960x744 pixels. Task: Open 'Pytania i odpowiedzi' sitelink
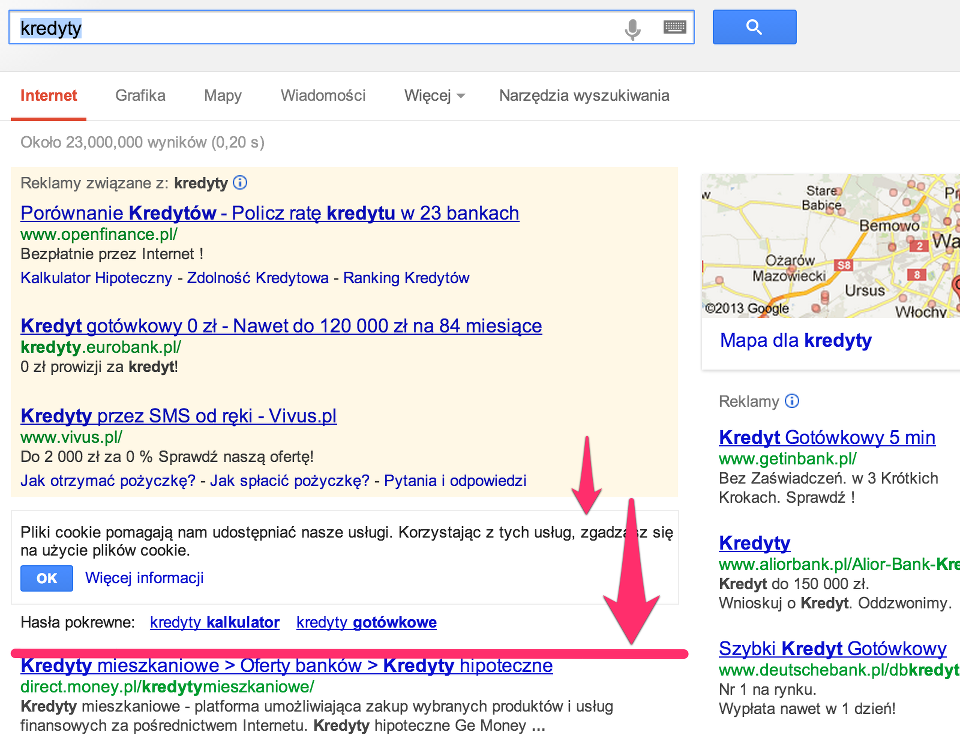point(455,481)
